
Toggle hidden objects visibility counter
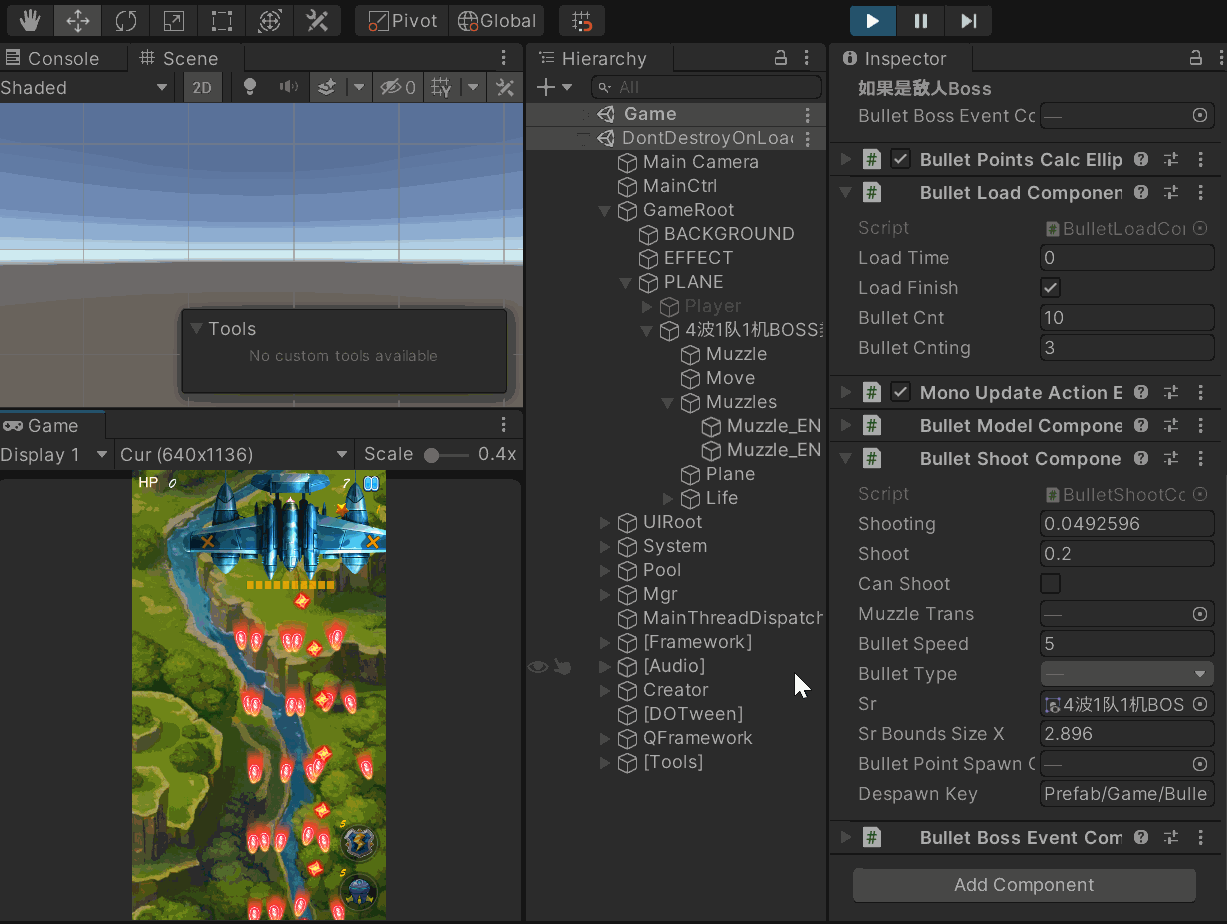tap(398, 87)
